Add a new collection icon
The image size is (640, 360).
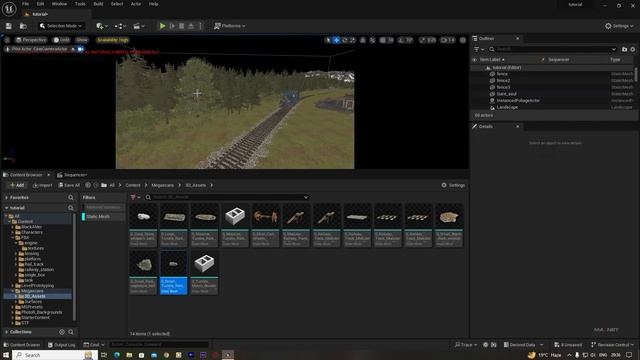click(62, 332)
